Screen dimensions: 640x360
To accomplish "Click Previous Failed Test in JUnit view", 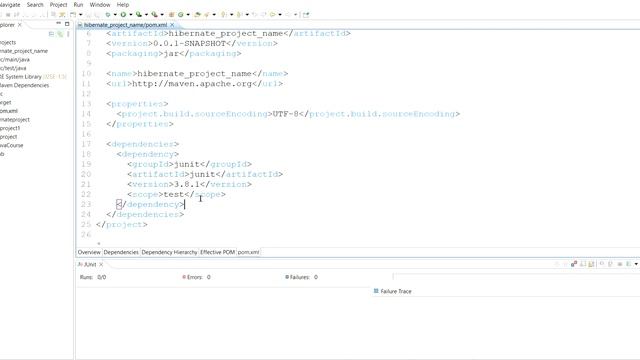I will [x=565, y=264].
